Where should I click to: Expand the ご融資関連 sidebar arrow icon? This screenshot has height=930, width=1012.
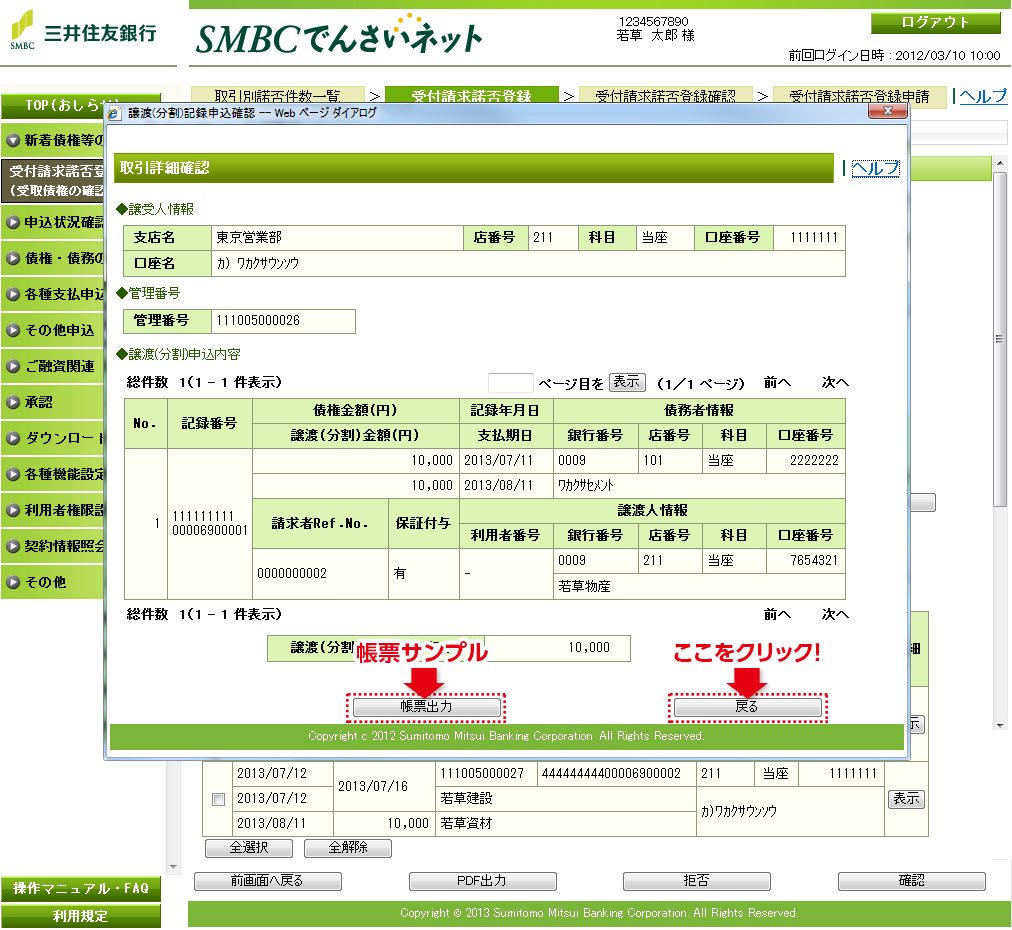tap(13, 367)
